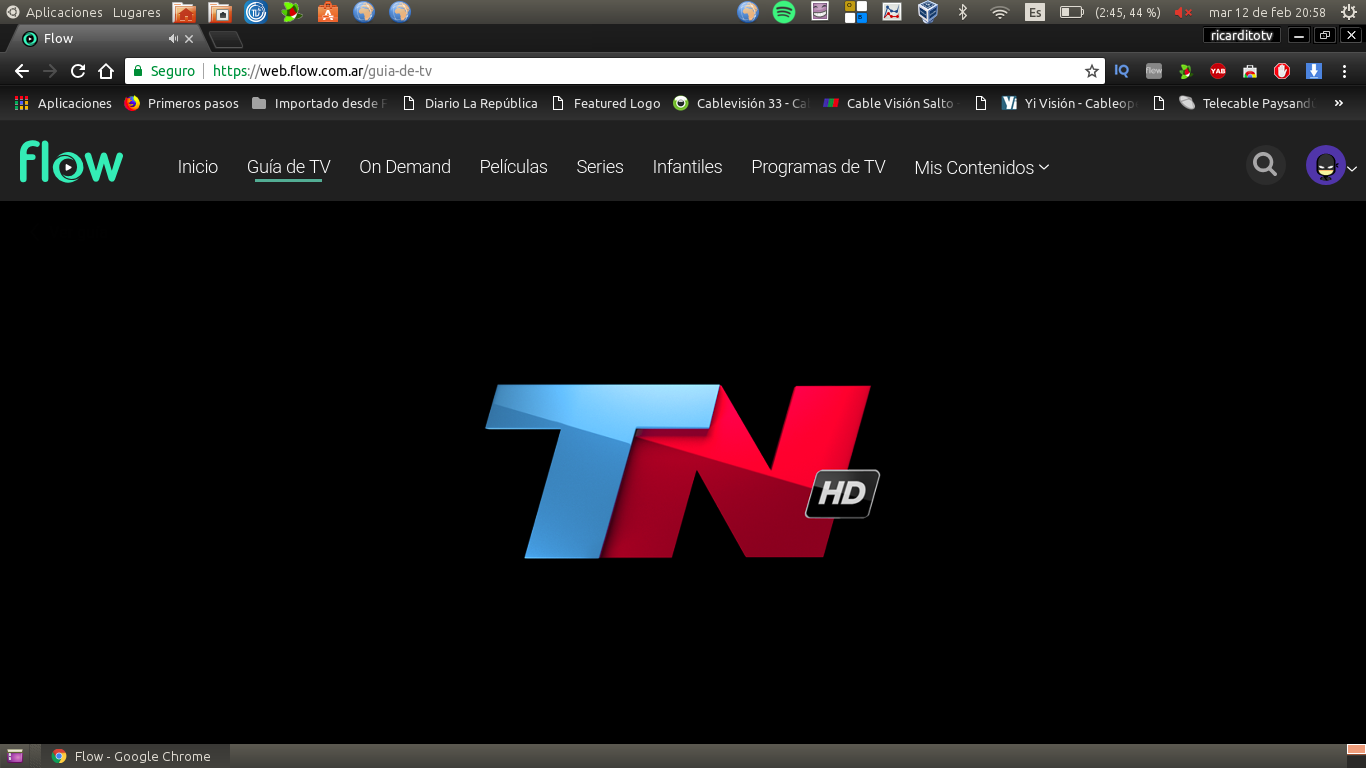
Task: Go to Infantiles
Action: tap(688, 167)
